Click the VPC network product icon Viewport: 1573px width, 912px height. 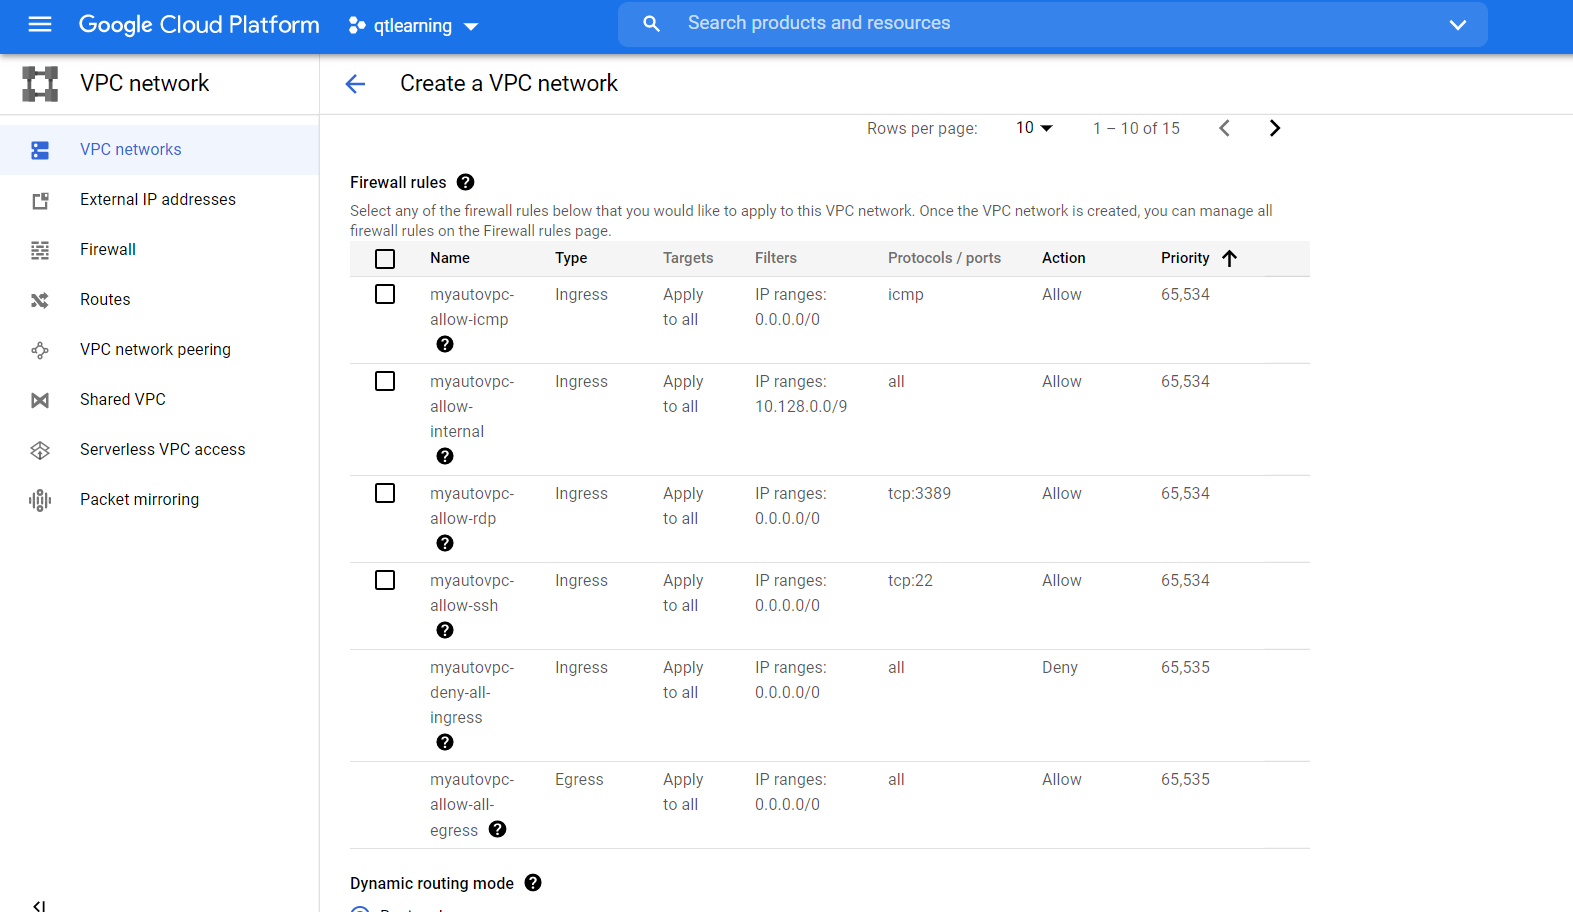pyautogui.click(x=40, y=84)
